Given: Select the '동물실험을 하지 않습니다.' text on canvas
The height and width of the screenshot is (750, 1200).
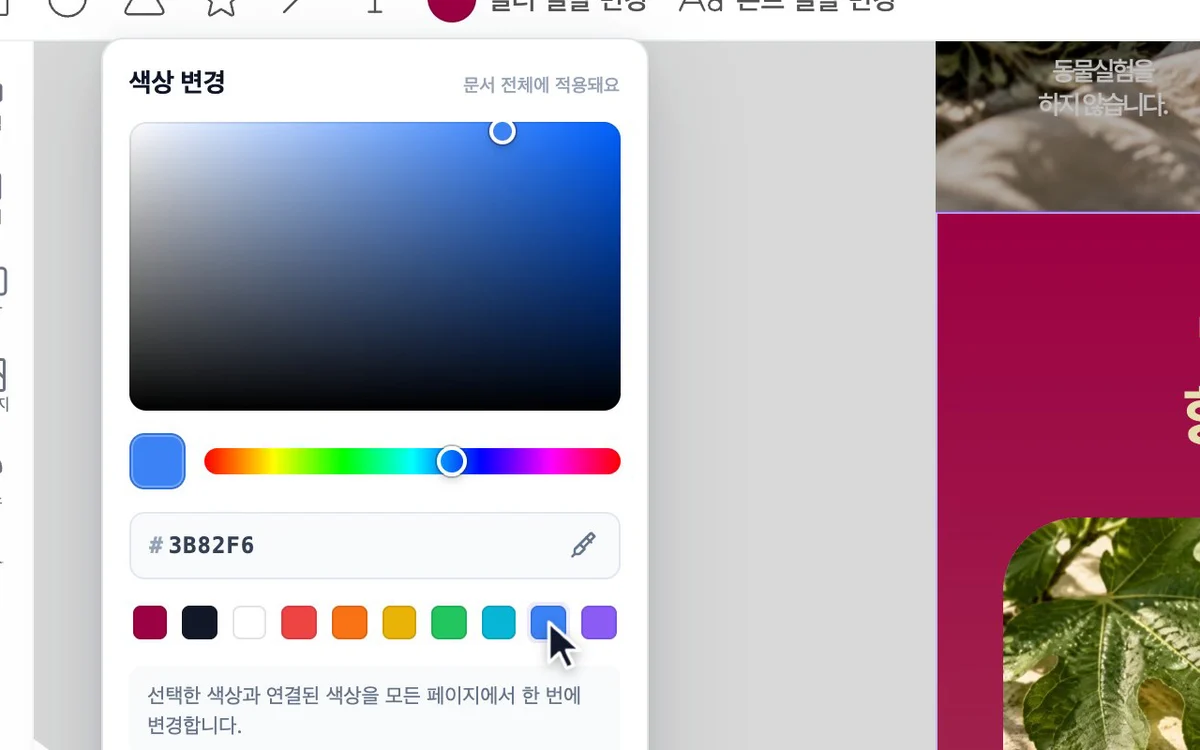Looking at the screenshot, I should (x=1103, y=87).
